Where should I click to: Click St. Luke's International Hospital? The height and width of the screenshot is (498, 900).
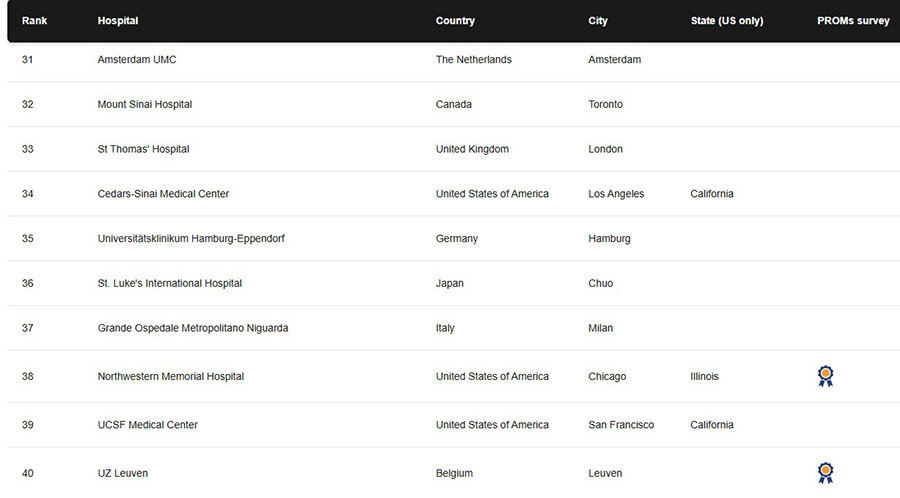(x=170, y=283)
